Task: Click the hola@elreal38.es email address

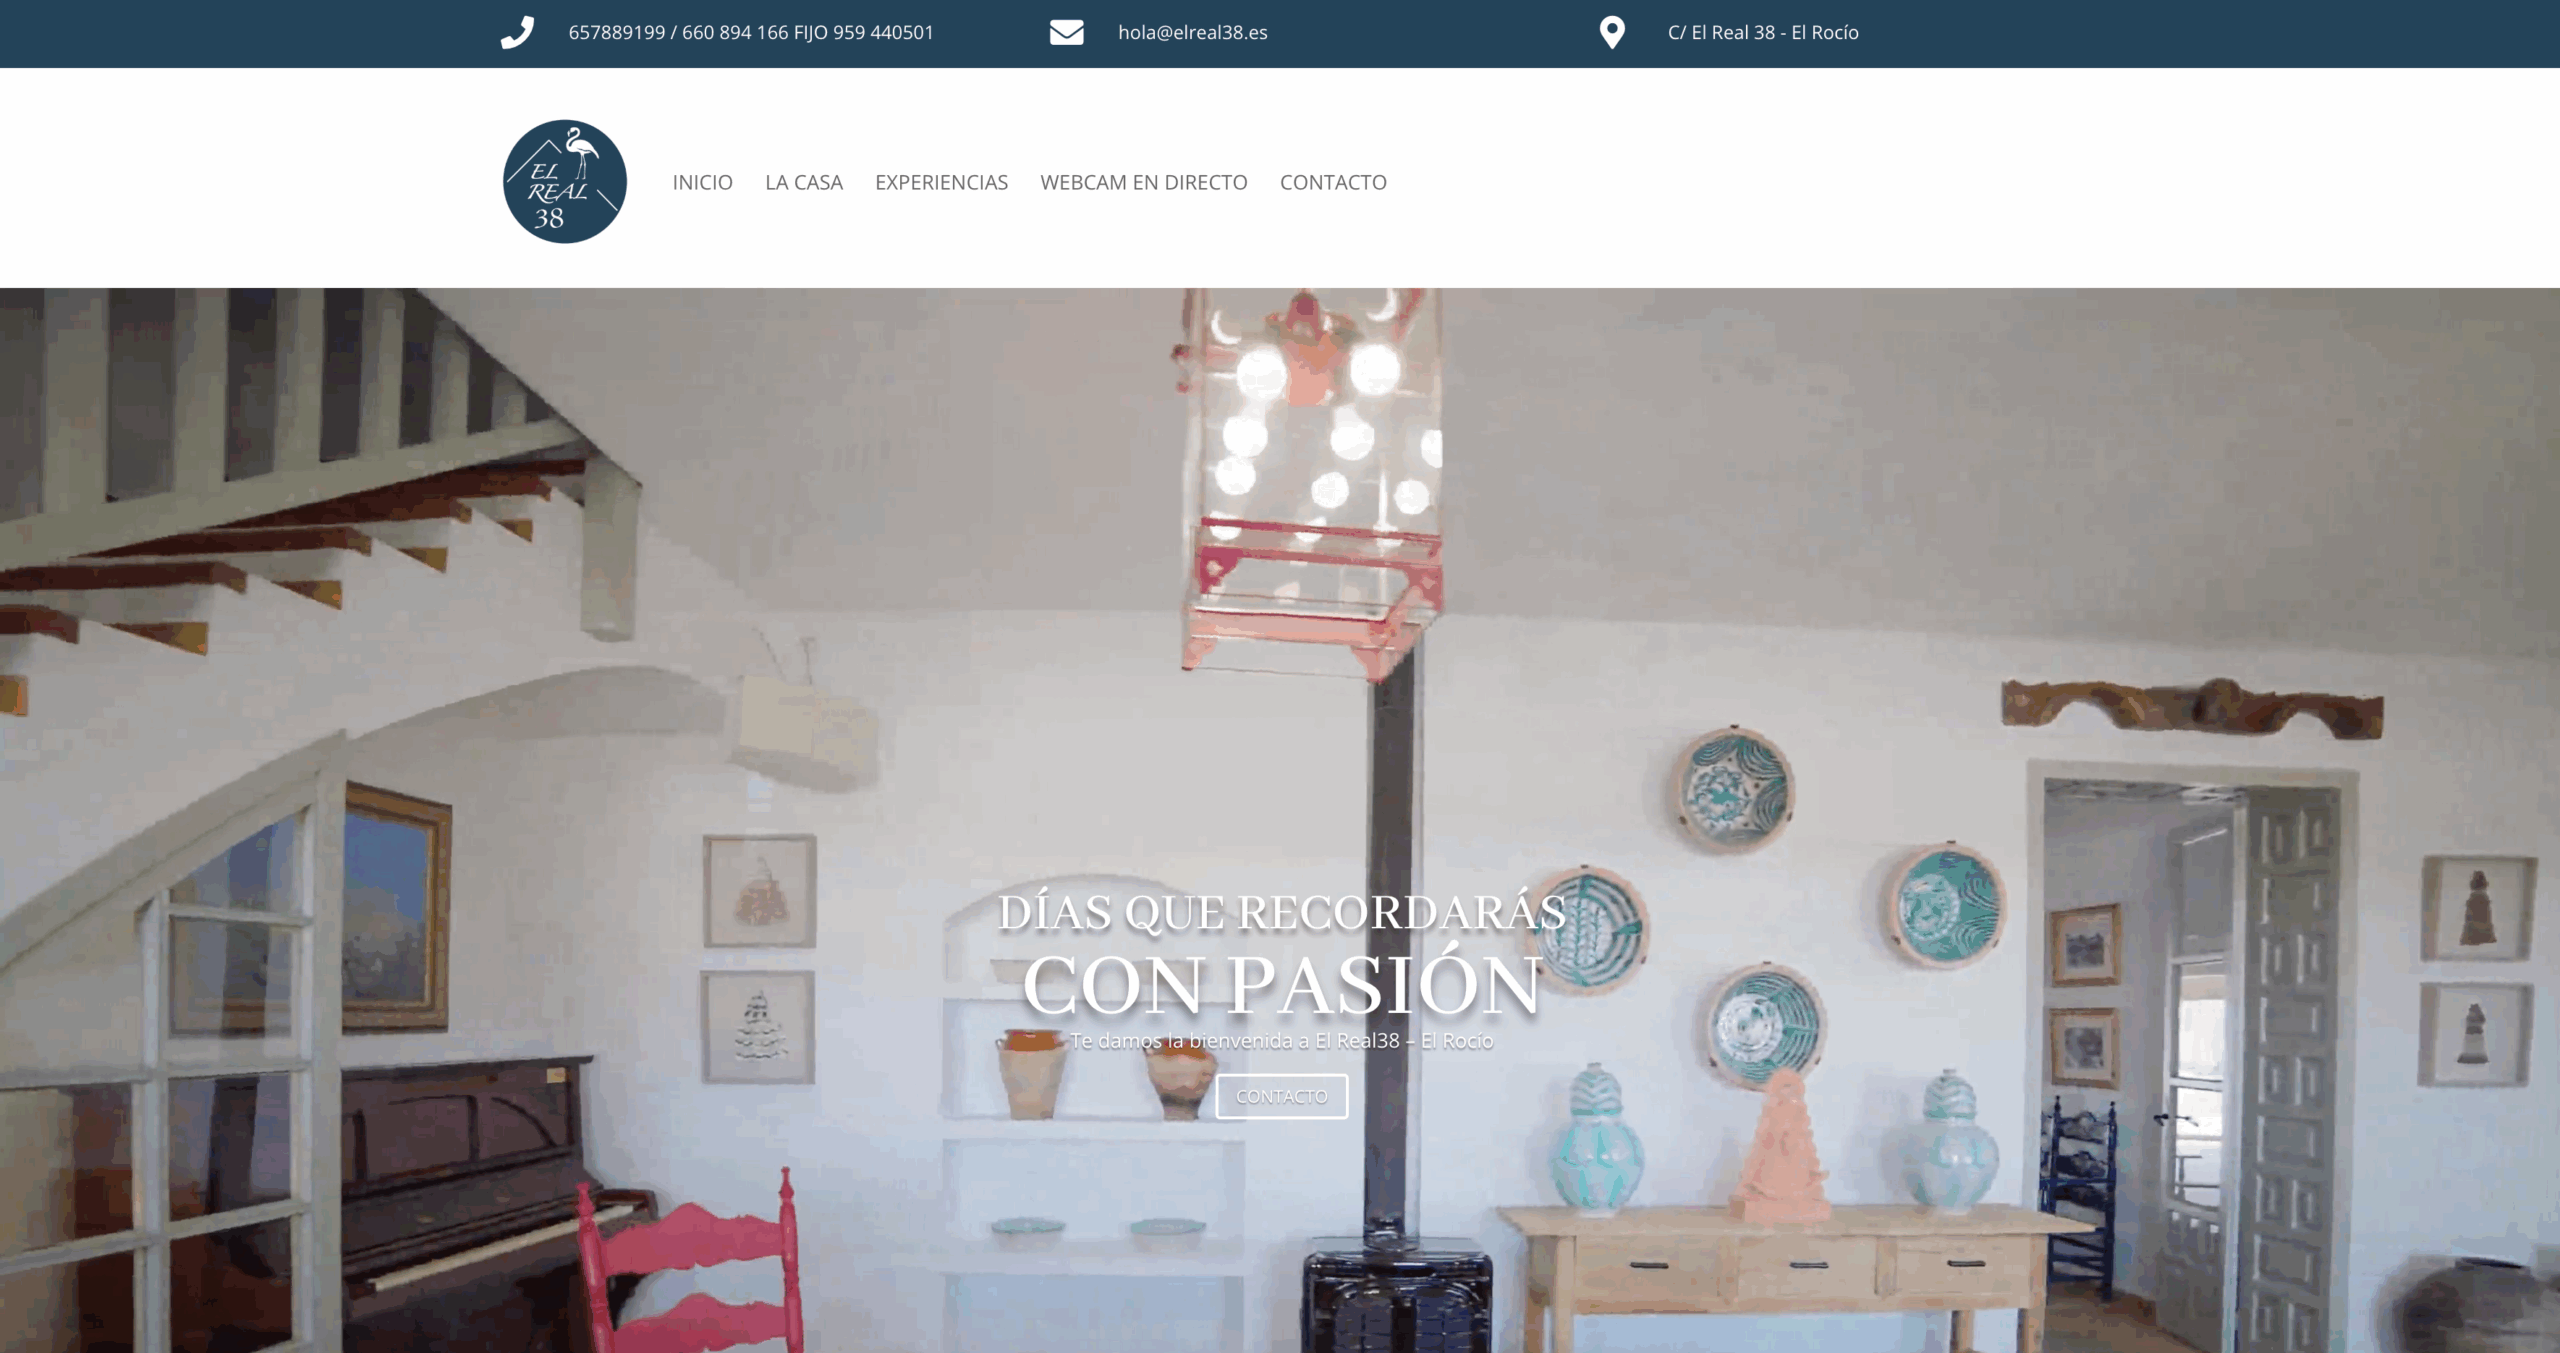Action: click(1193, 32)
